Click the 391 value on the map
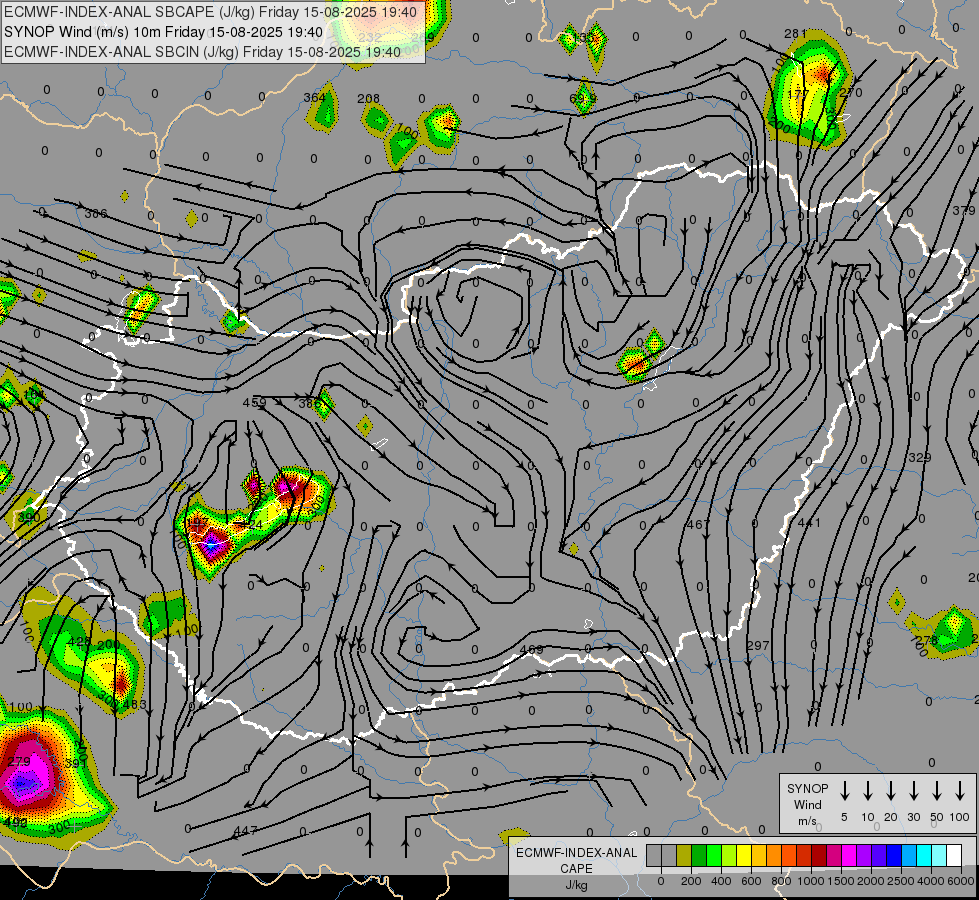The width and height of the screenshot is (979, 900). [76, 763]
